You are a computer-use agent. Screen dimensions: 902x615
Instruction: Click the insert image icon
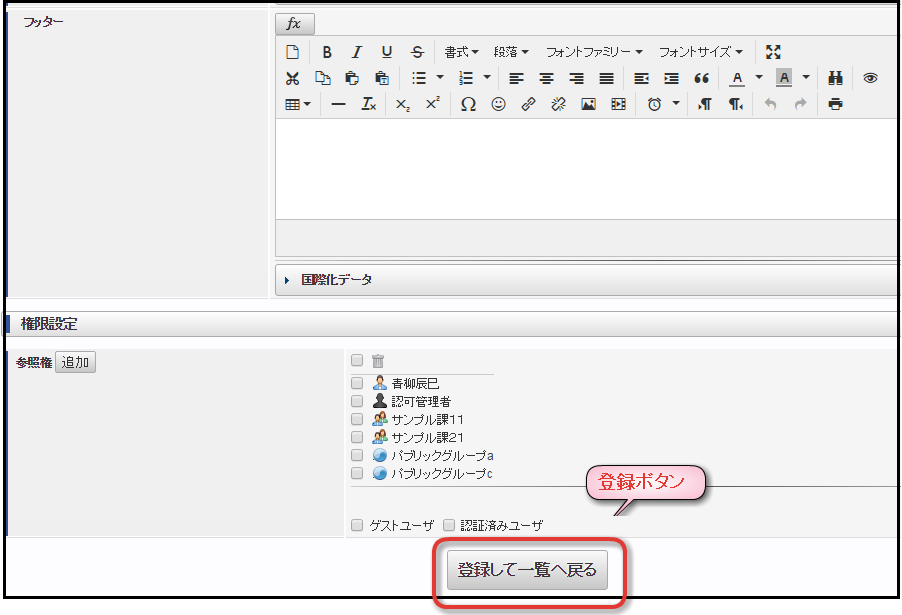point(588,104)
